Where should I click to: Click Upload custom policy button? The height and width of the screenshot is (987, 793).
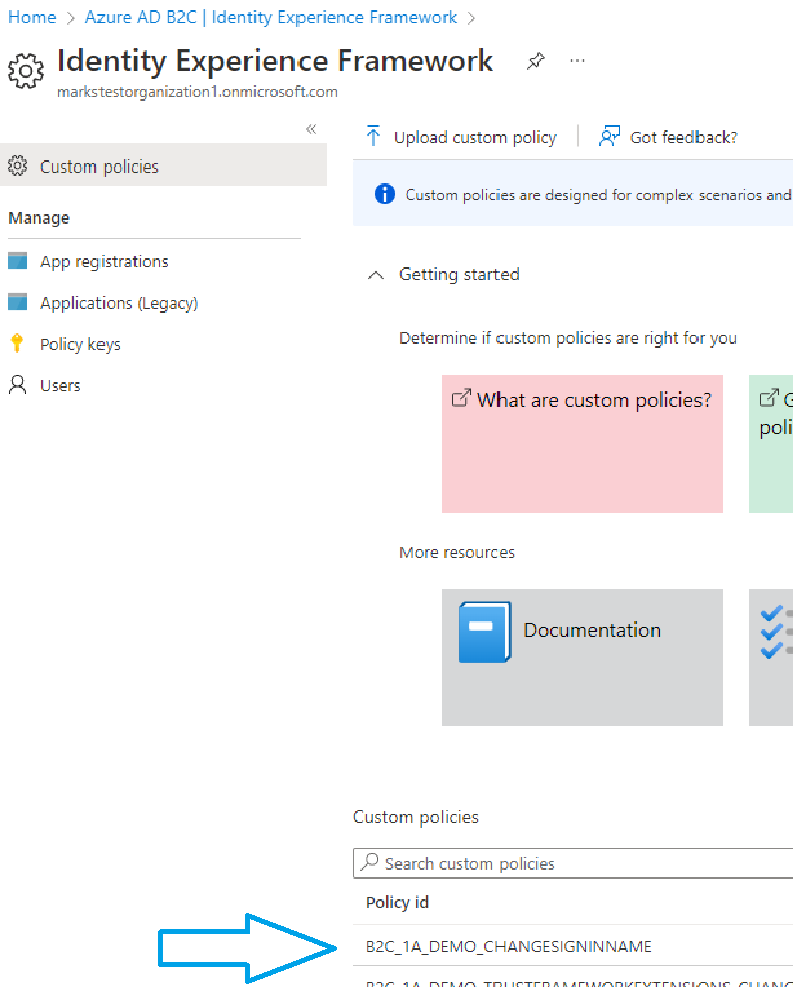coord(461,137)
